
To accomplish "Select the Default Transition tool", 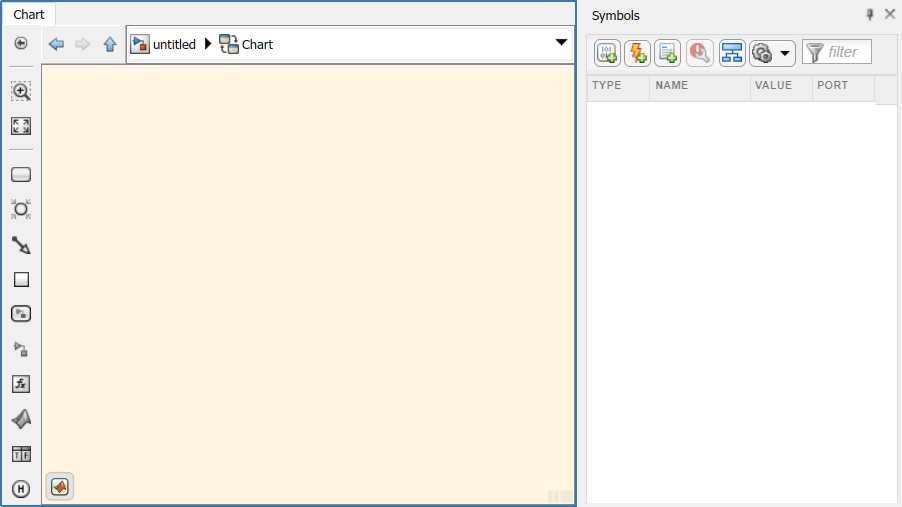I will [21, 245].
